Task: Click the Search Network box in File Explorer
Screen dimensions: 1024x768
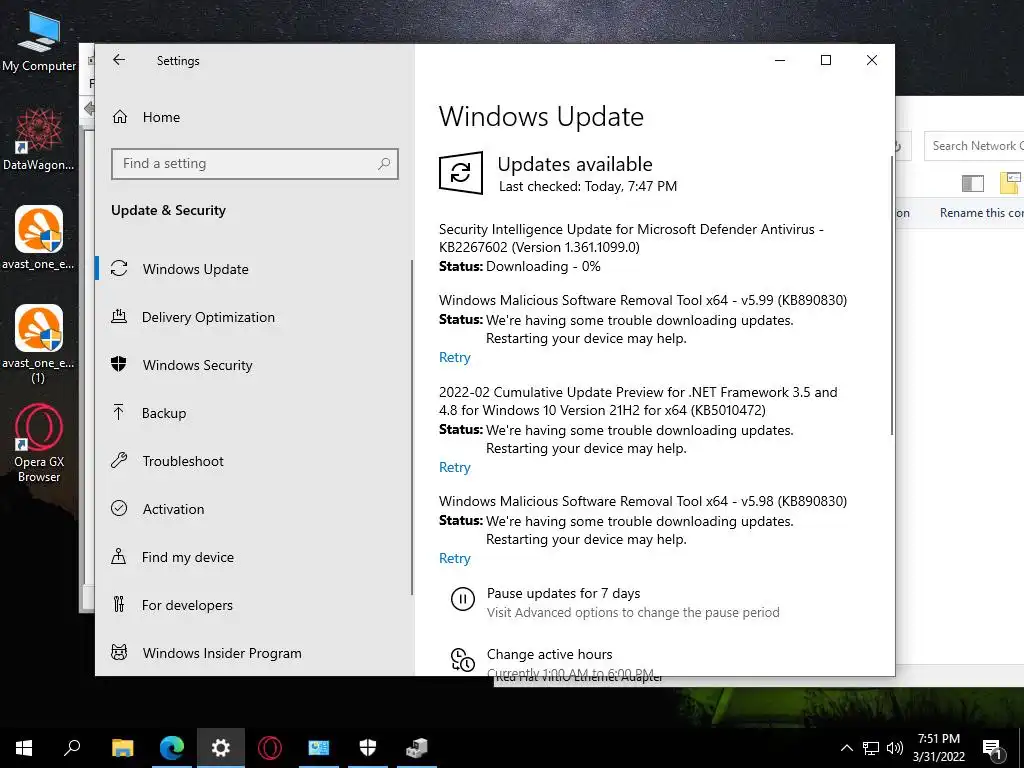Action: 974,146
